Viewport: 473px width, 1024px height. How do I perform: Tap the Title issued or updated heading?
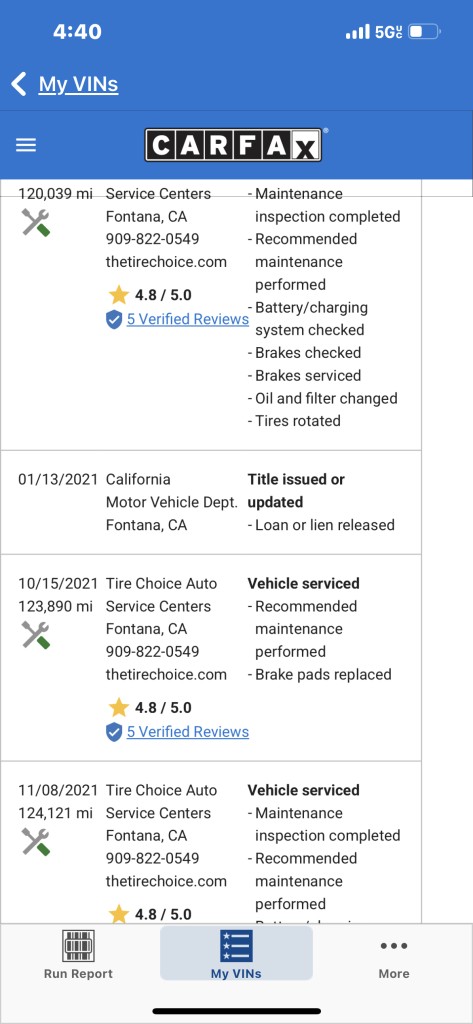(296, 490)
